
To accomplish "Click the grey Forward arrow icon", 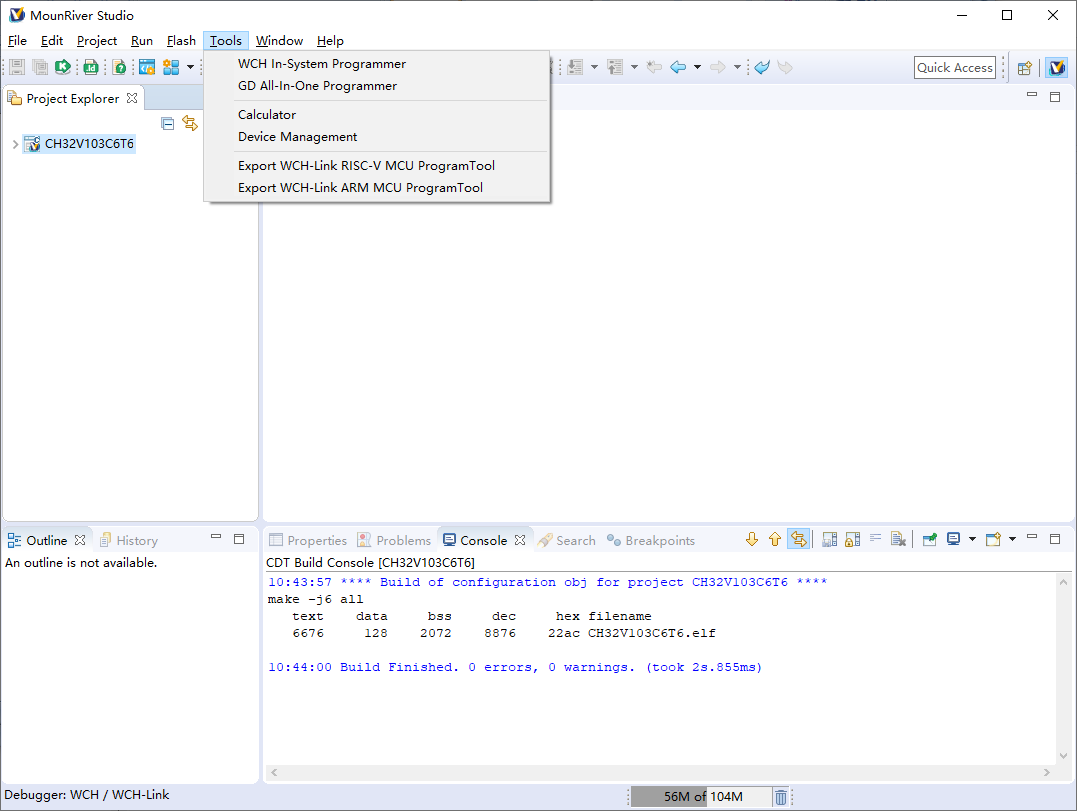I will pyautogui.click(x=718, y=67).
